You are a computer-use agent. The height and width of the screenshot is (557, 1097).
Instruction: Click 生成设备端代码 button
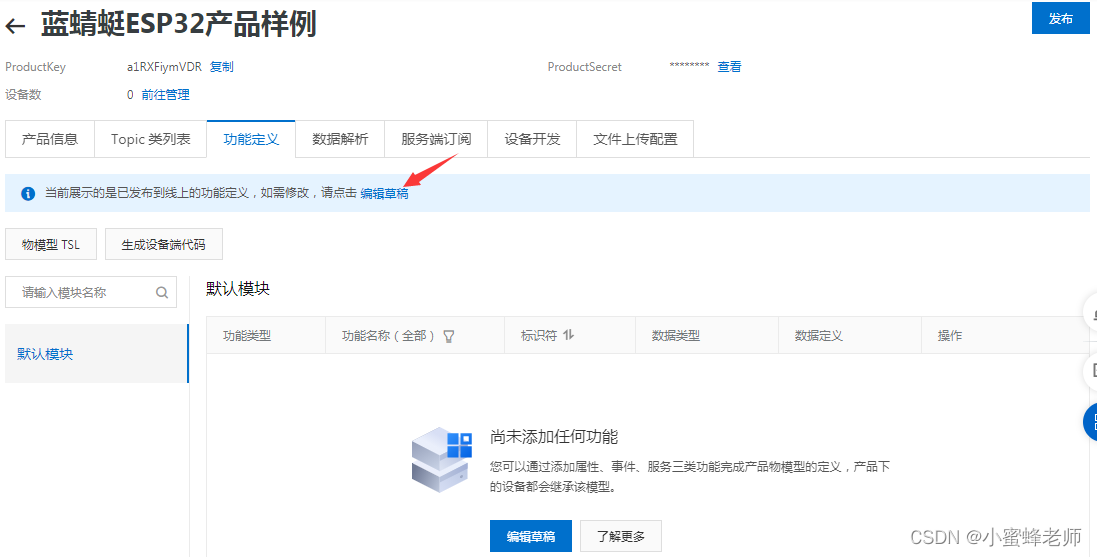pyautogui.click(x=164, y=244)
